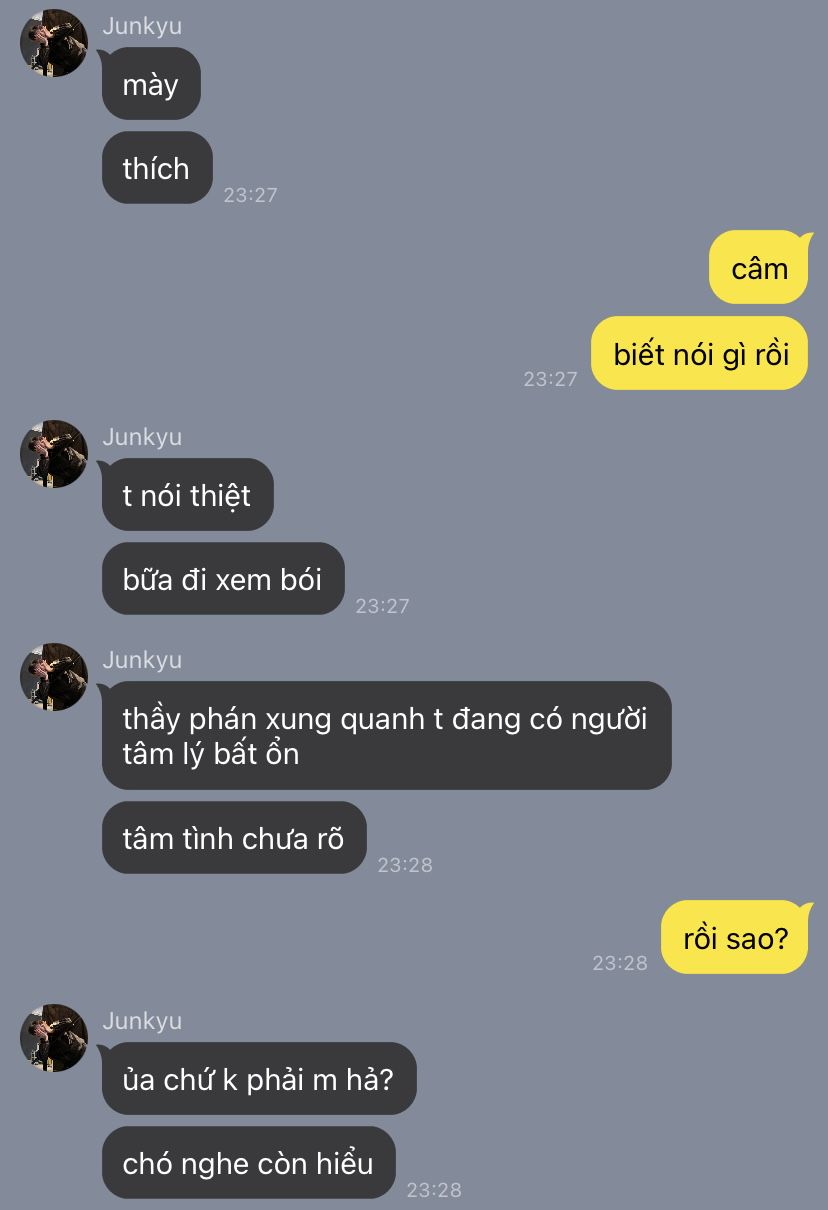This screenshot has width=828, height=1210.
Task: Tap the yellow "câm" message bubble
Action: (759, 267)
